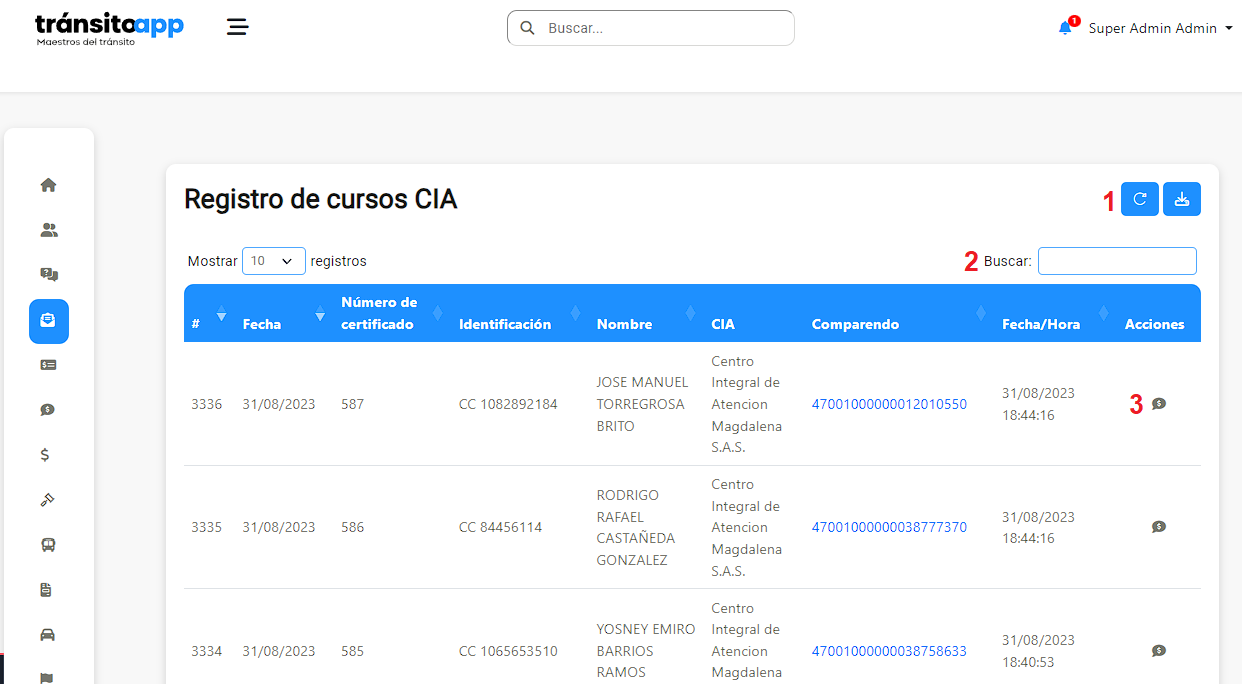Click certificate number 585
Viewport: 1242px width, 692px height.
pyautogui.click(x=352, y=651)
